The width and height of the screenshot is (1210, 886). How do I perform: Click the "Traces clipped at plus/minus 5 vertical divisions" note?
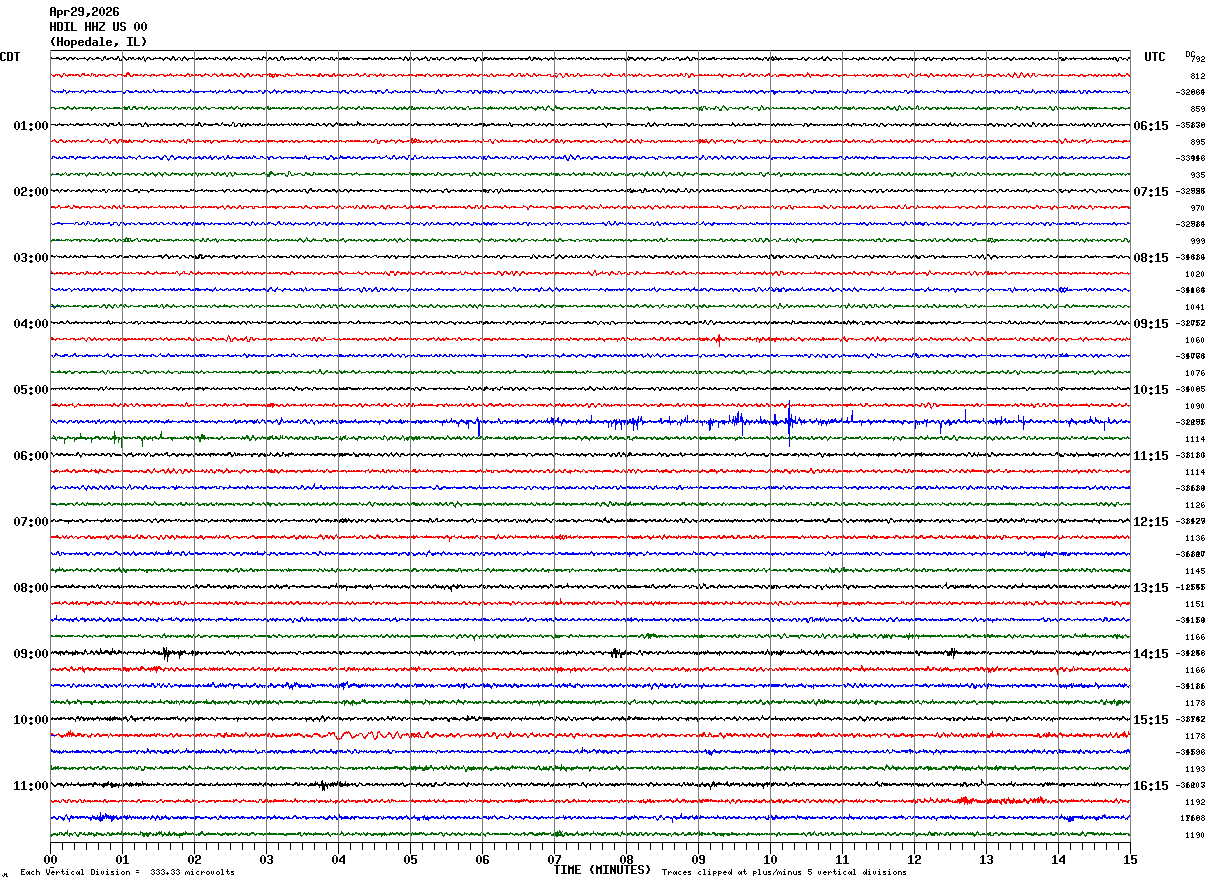pos(784,872)
